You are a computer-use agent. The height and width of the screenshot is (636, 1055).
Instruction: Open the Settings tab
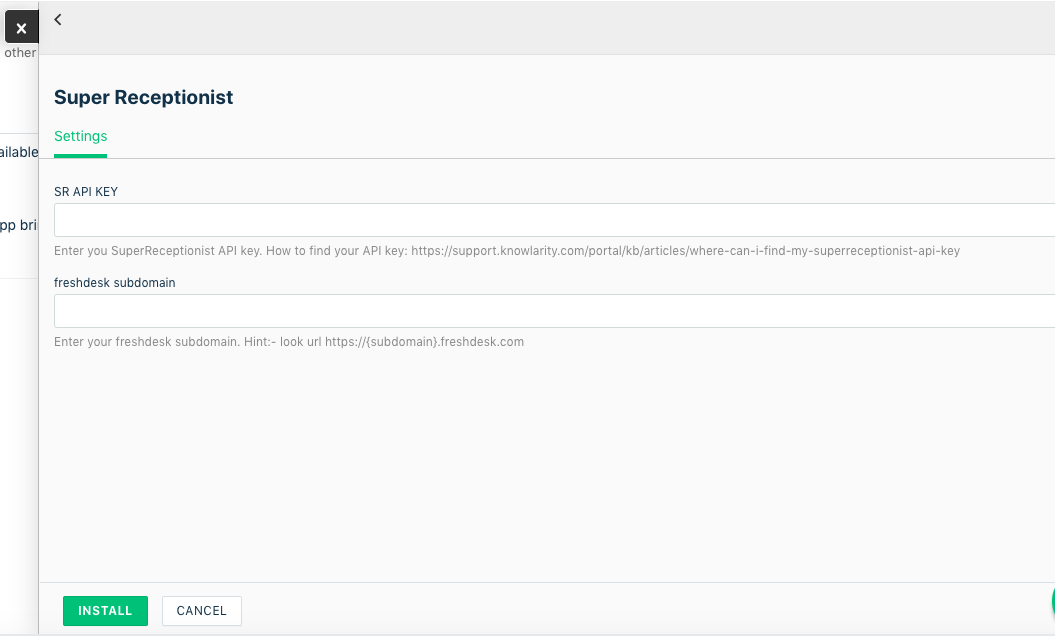coord(80,137)
